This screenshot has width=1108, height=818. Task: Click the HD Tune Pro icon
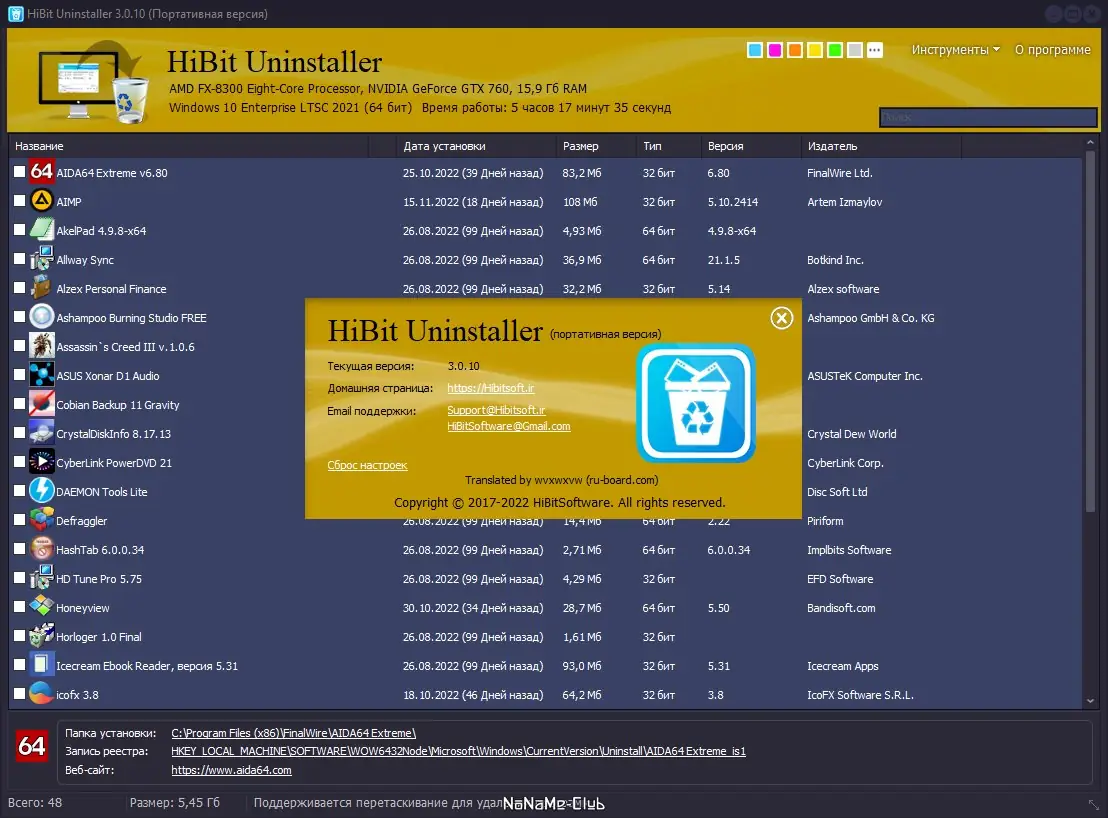42,578
